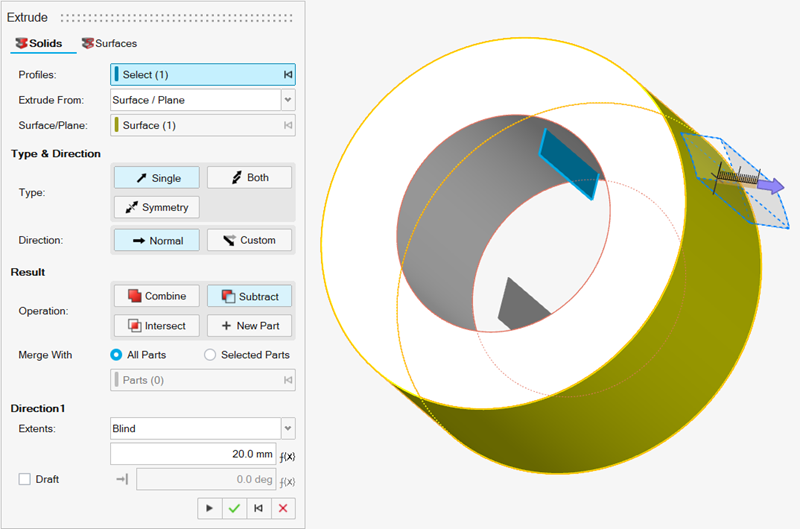Open the Extrude From dropdown
Screen dimensions: 800x529
point(288,100)
